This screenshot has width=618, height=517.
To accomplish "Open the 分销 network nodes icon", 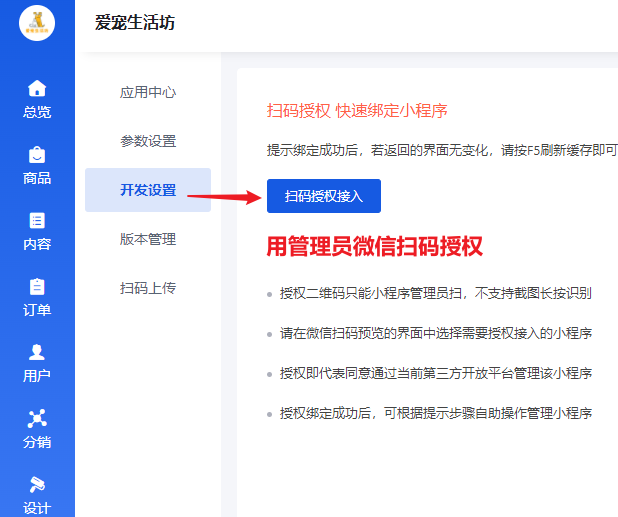I will pyautogui.click(x=37, y=418).
